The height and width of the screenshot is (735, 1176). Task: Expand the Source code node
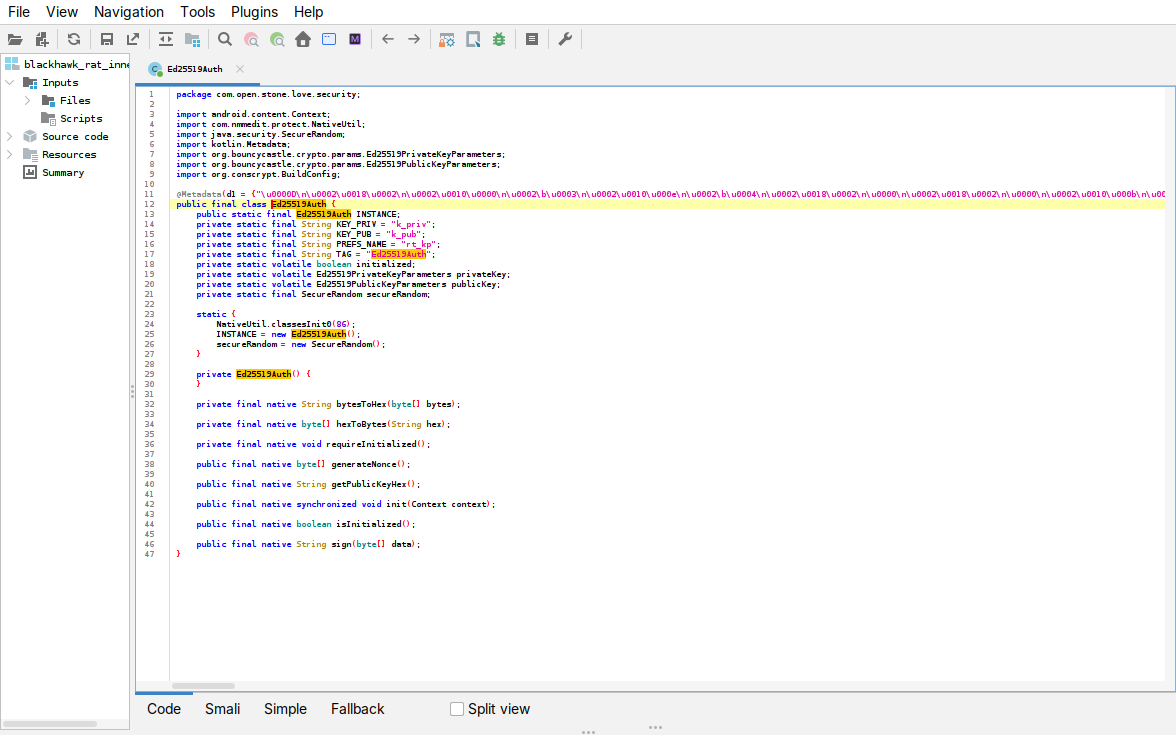coord(10,136)
